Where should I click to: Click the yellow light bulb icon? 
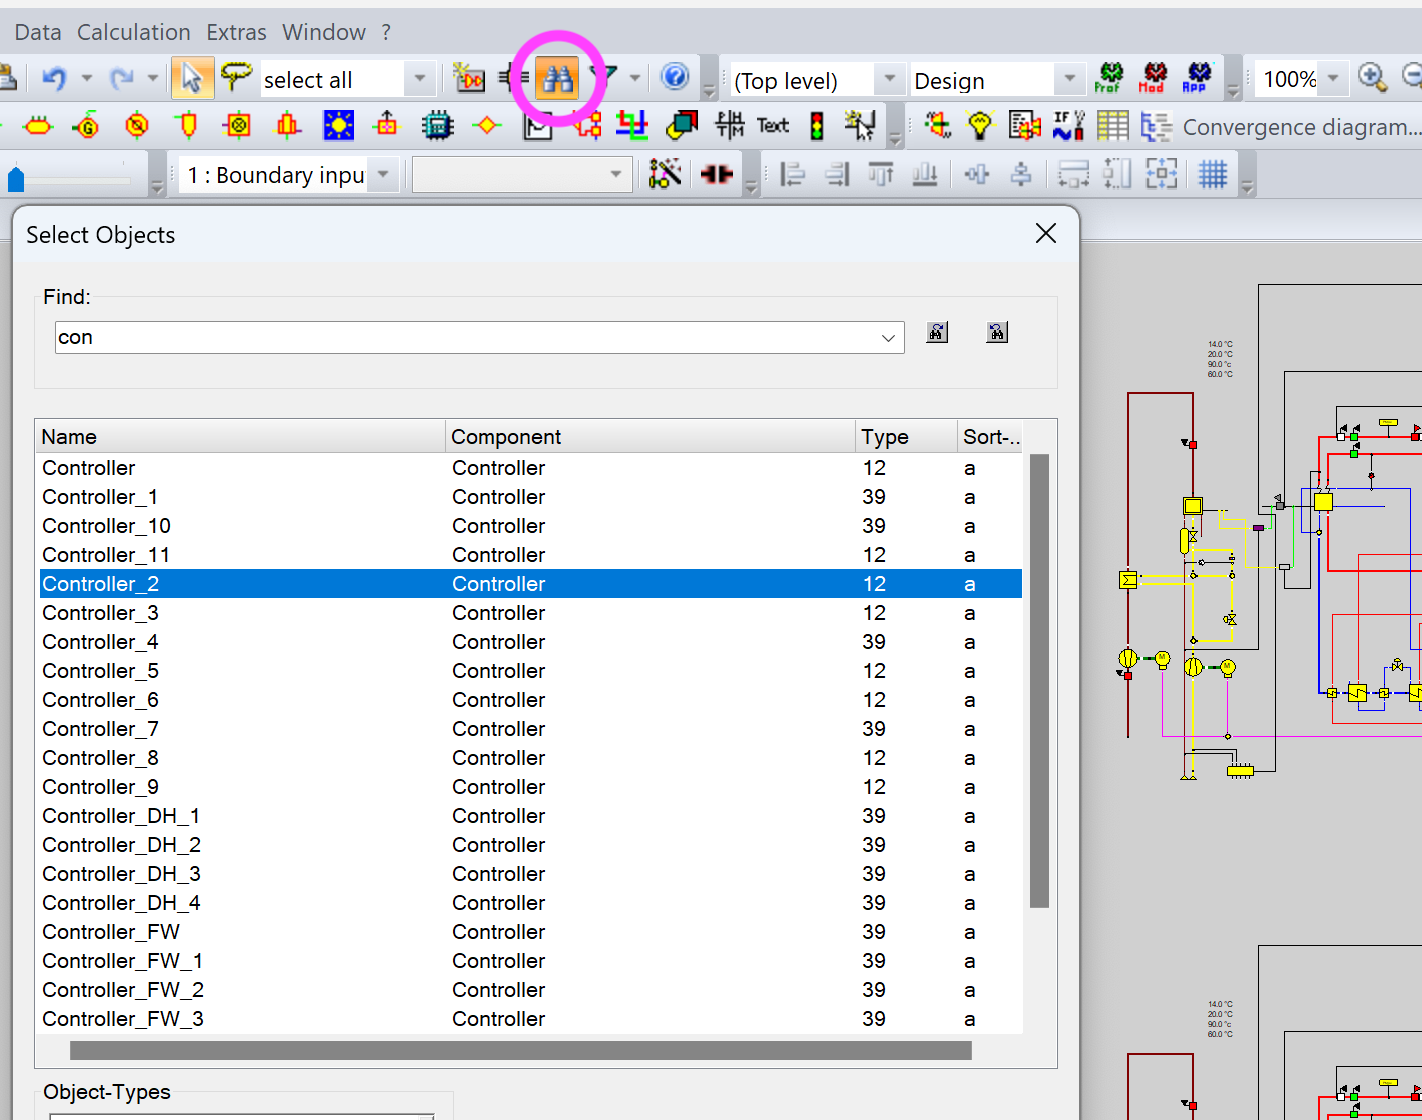tap(980, 125)
